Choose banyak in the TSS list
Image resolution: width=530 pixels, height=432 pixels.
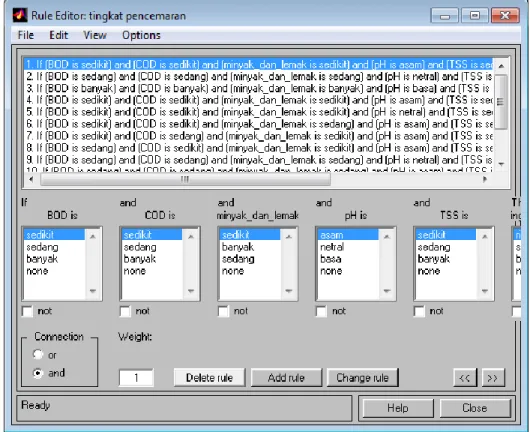[x=446, y=259]
